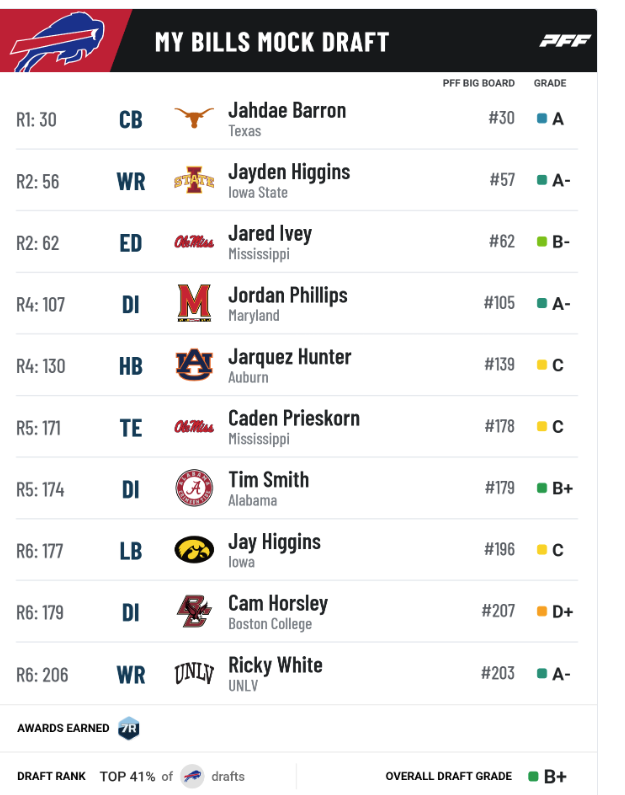Open Jayden Higgins player name
Image resolution: width=625 pixels, height=795 pixels.
[289, 172]
